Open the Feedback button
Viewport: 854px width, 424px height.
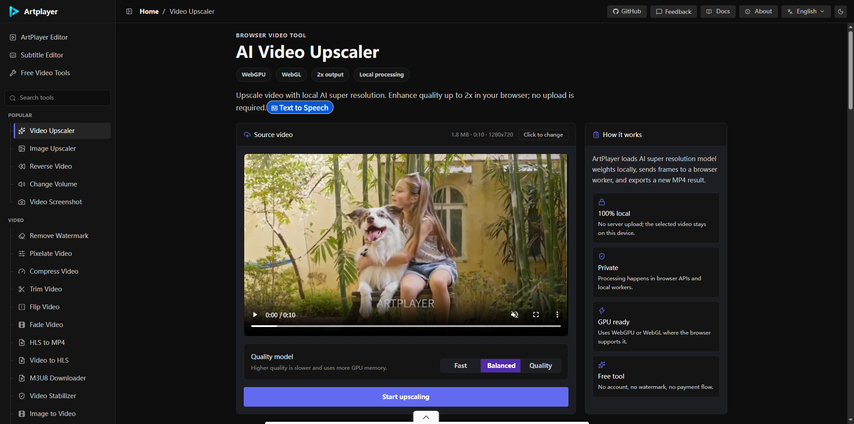click(x=674, y=11)
